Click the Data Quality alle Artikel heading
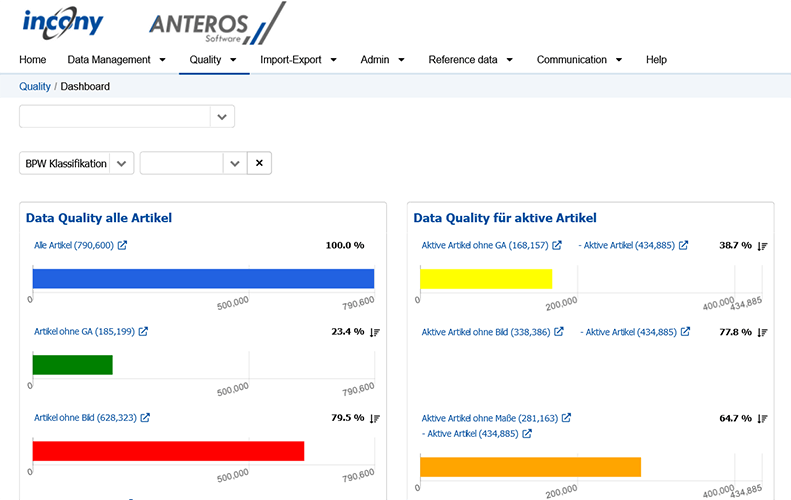Viewport: 791px width, 500px height. (99, 218)
